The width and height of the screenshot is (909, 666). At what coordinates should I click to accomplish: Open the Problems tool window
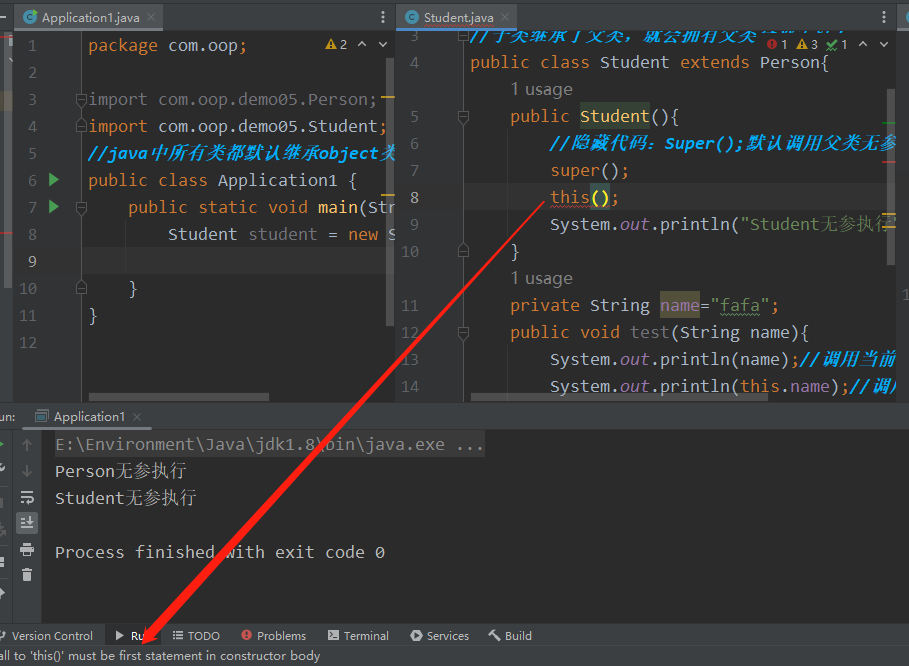tap(274, 636)
